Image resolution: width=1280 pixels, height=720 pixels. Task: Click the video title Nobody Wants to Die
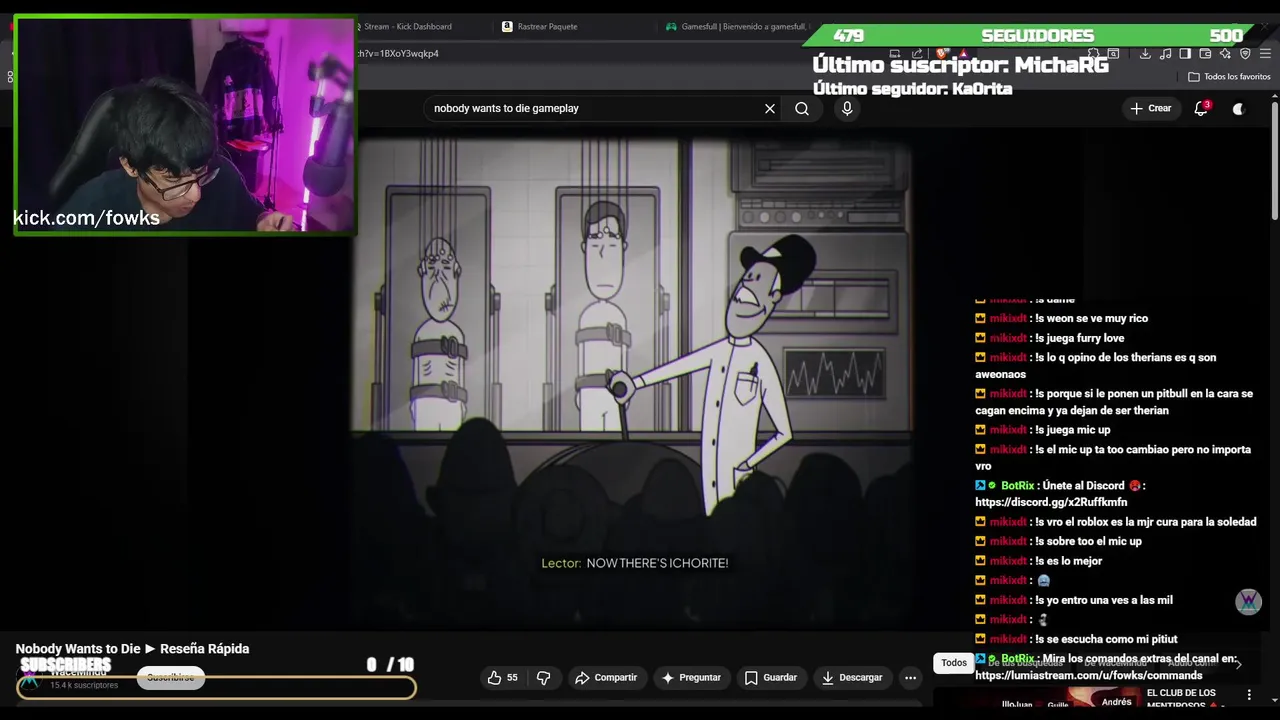coord(132,649)
